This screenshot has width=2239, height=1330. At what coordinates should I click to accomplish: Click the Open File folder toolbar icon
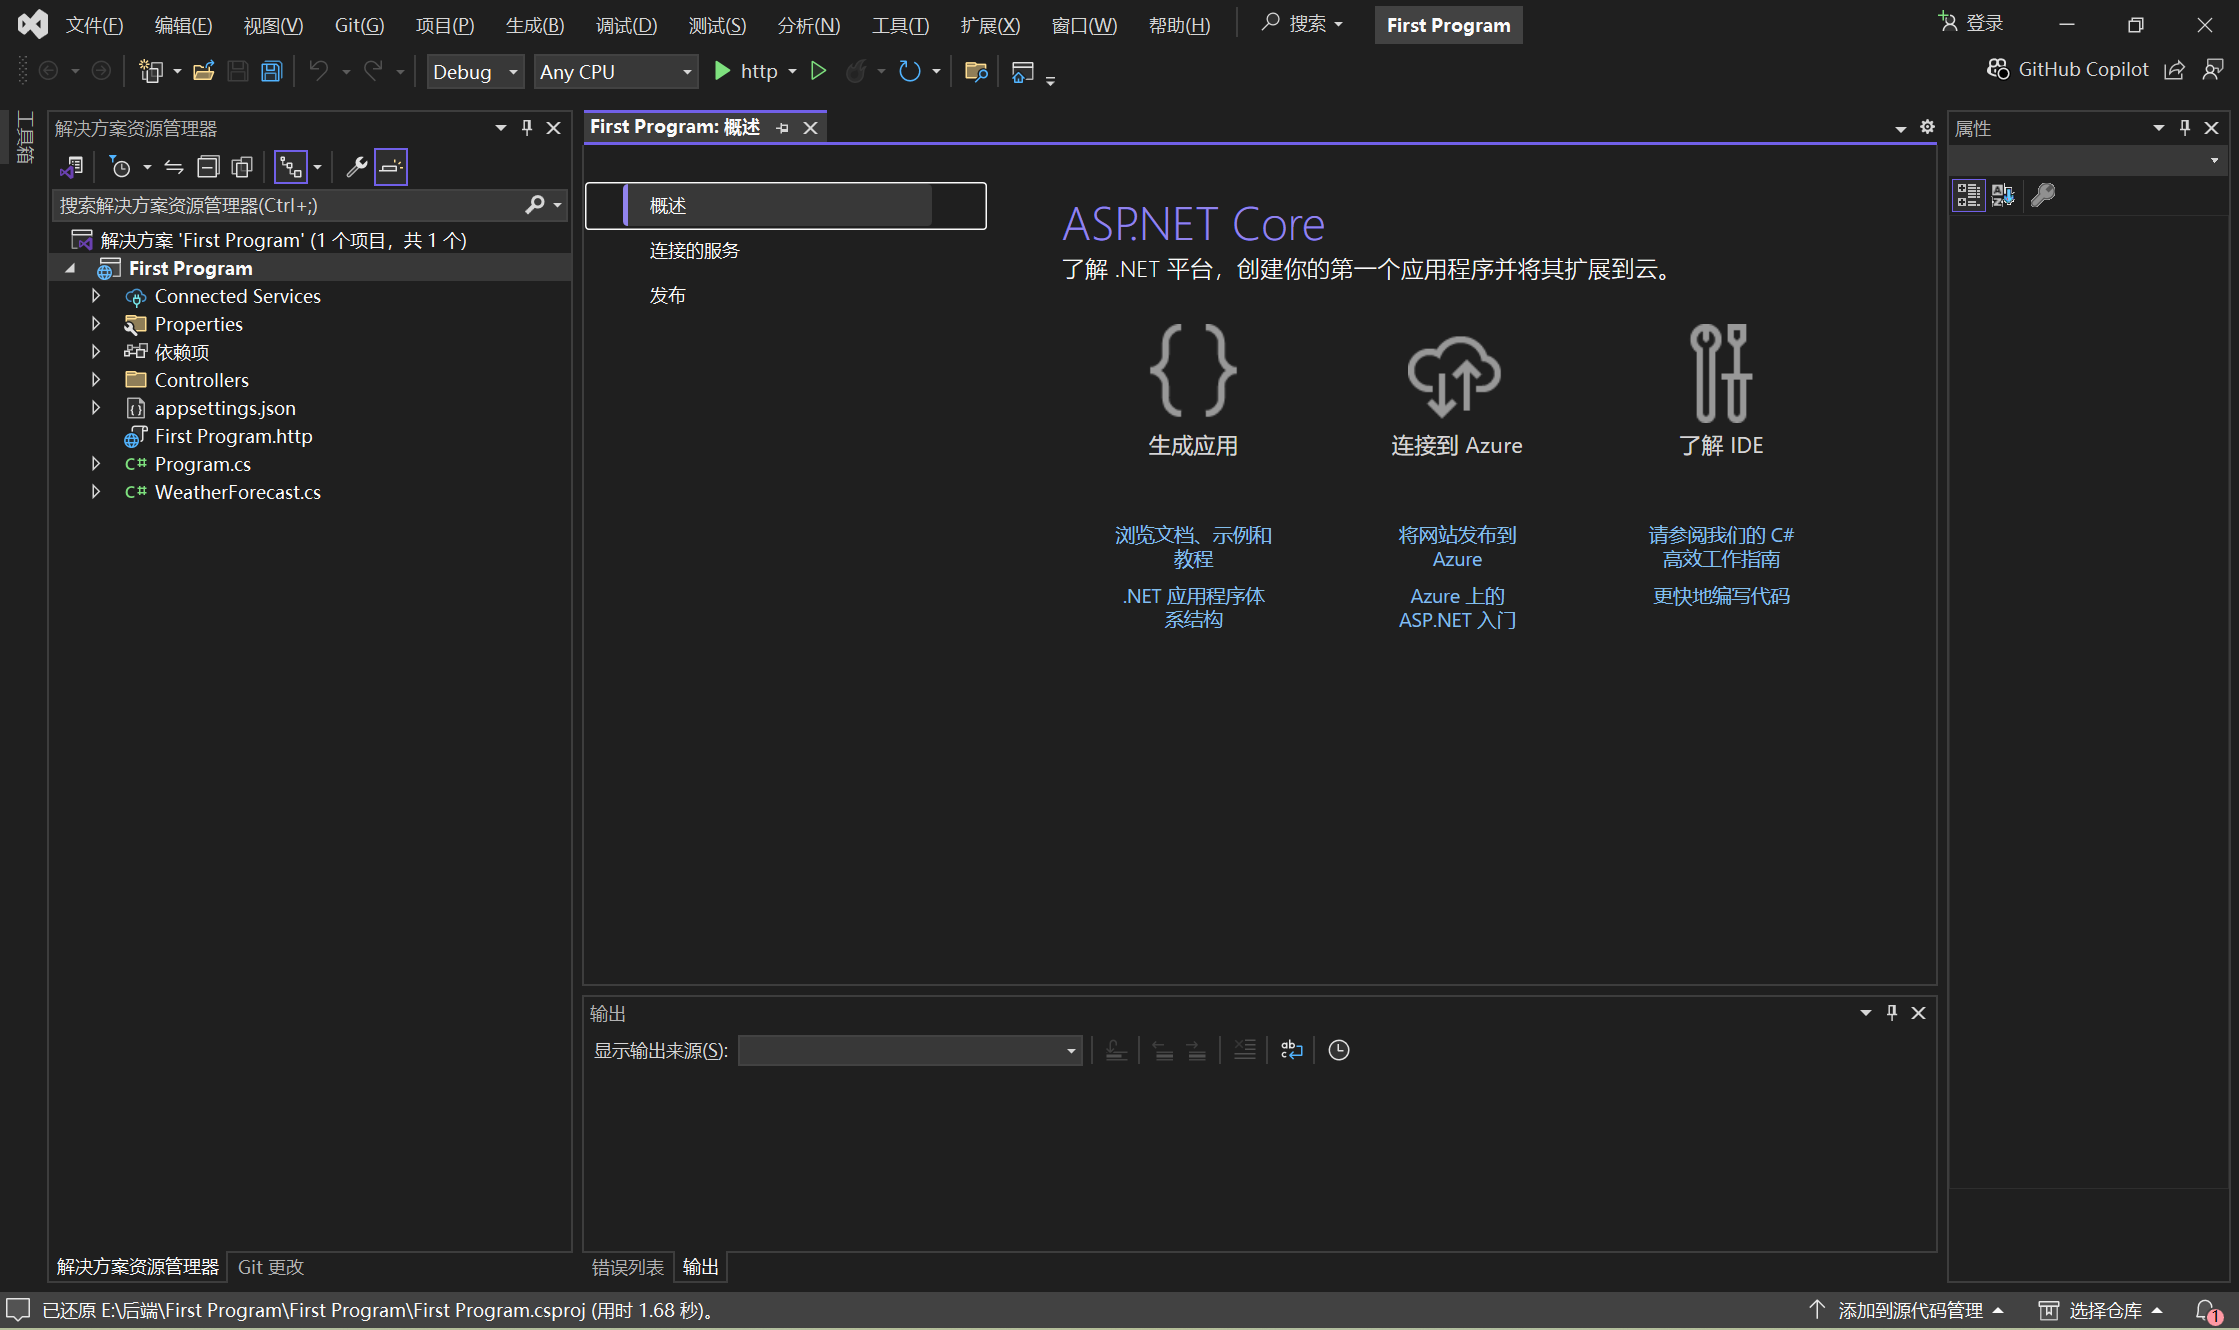[x=204, y=71]
